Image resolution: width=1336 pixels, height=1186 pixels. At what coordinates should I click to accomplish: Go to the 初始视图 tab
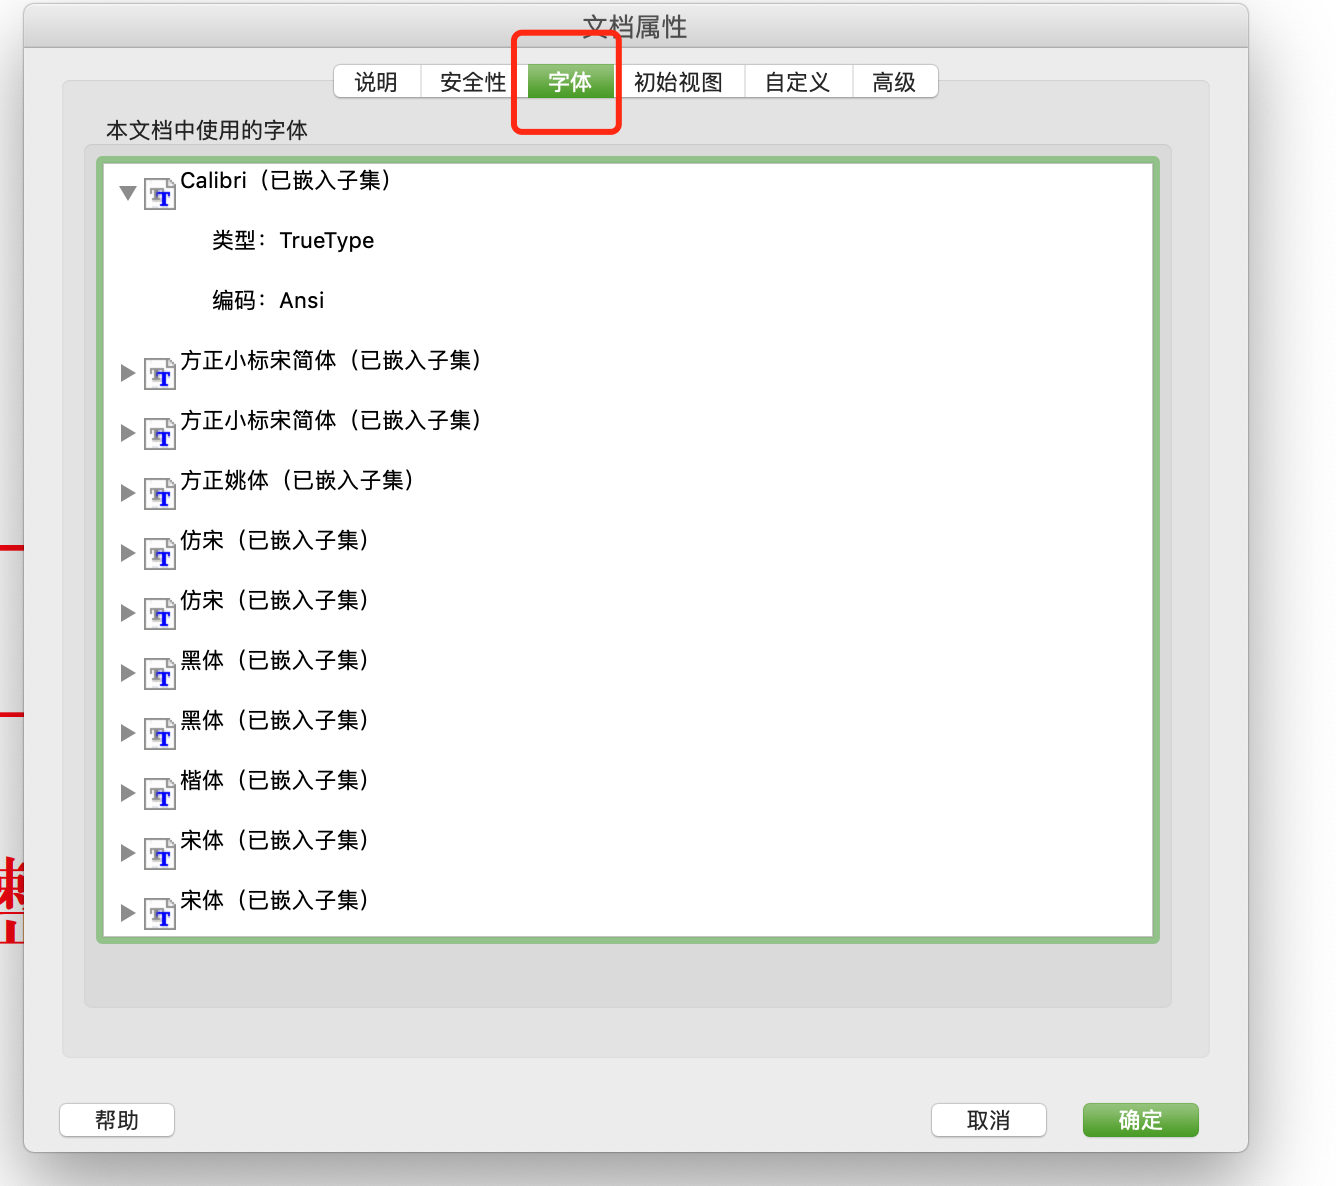pyautogui.click(x=679, y=82)
